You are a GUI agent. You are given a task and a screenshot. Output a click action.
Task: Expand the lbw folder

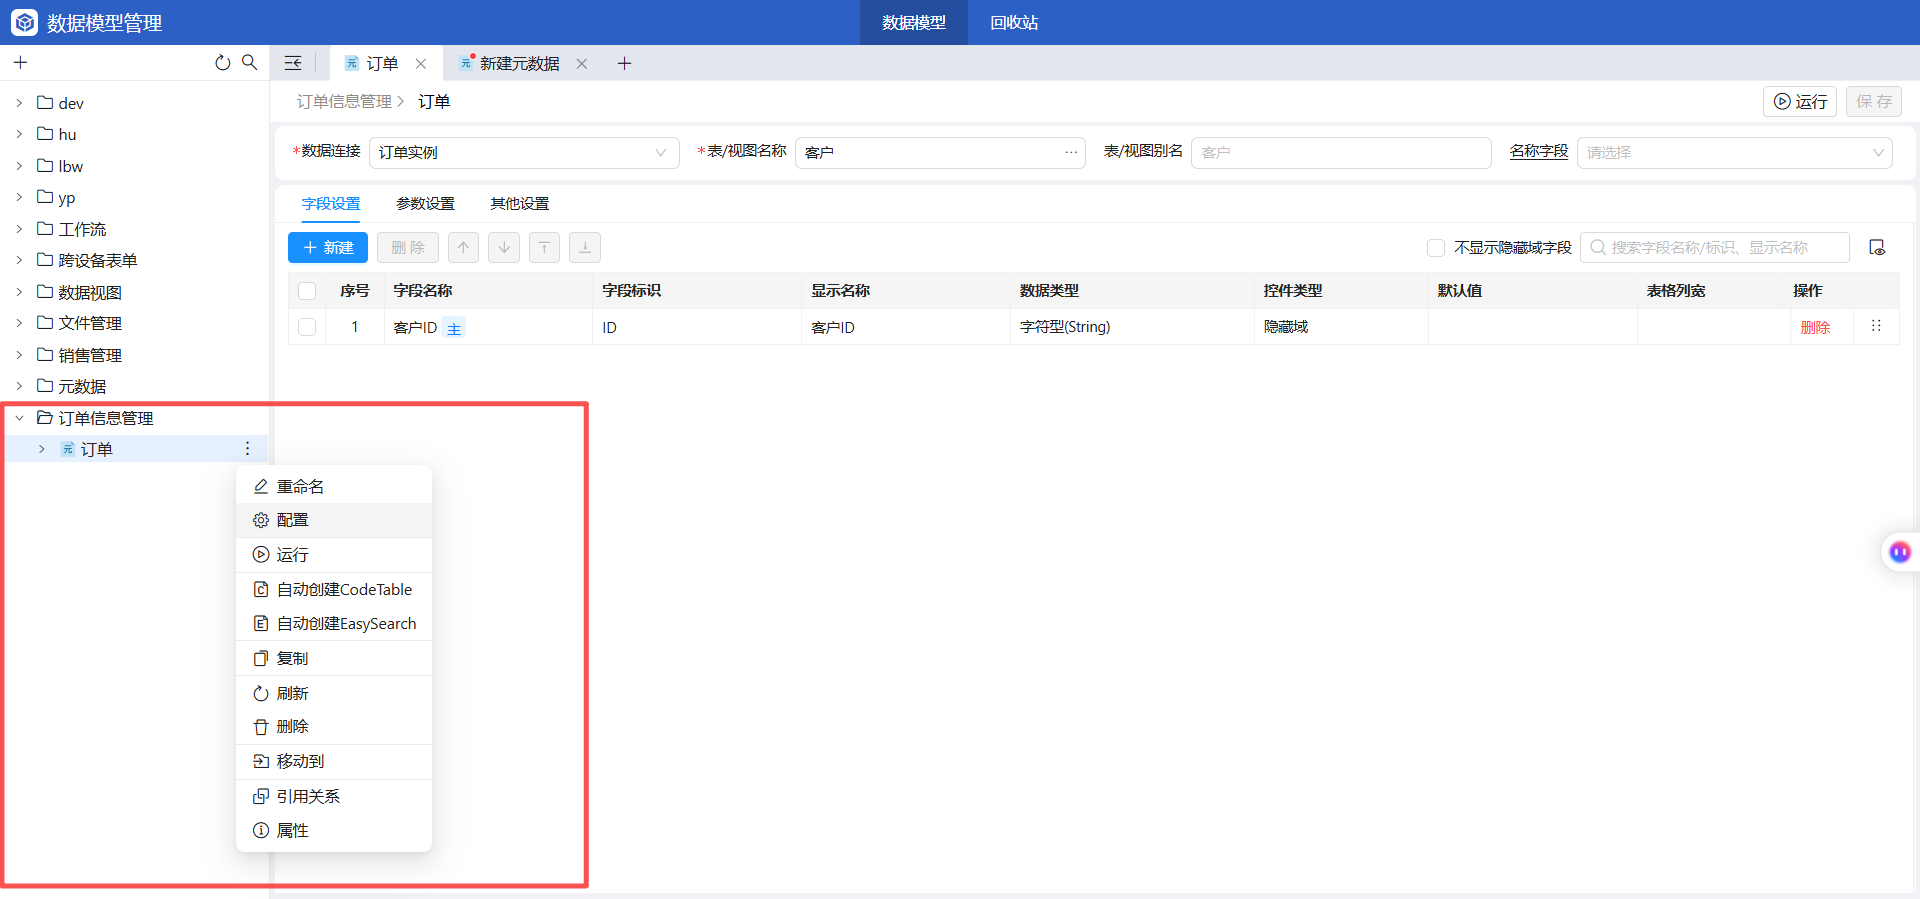(x=19, y=166)
